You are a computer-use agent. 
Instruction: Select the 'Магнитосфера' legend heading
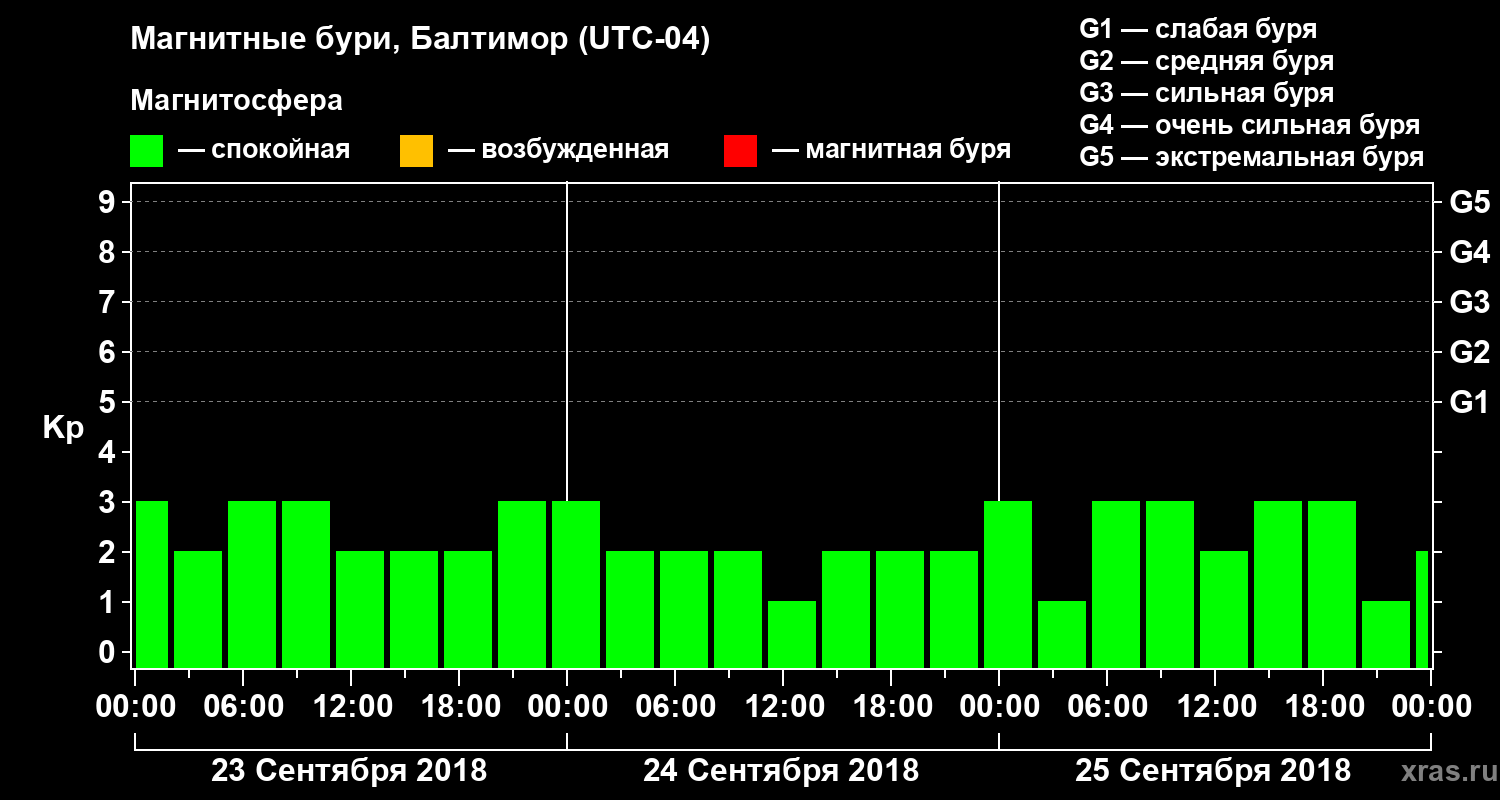coord(236,102)
